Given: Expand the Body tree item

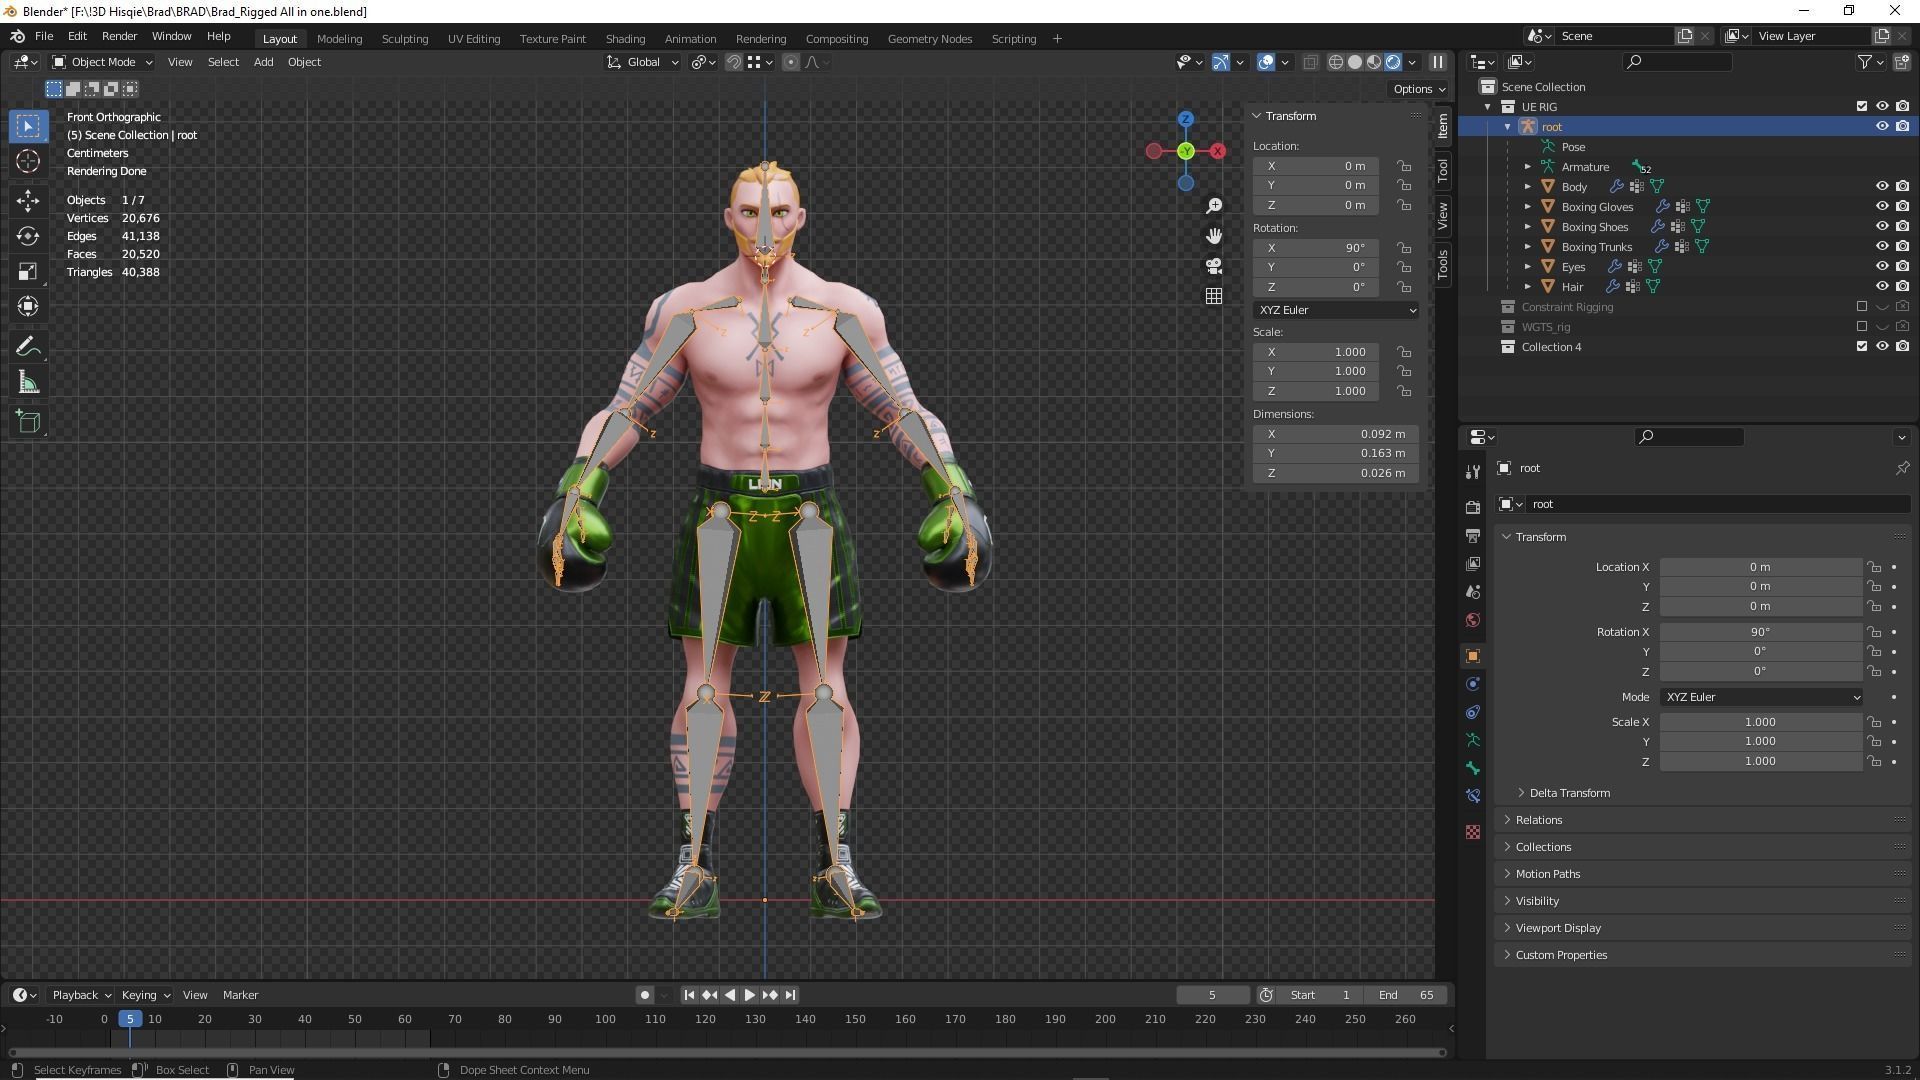Looking at the screenshot, I should click(x=1527, y=187).
